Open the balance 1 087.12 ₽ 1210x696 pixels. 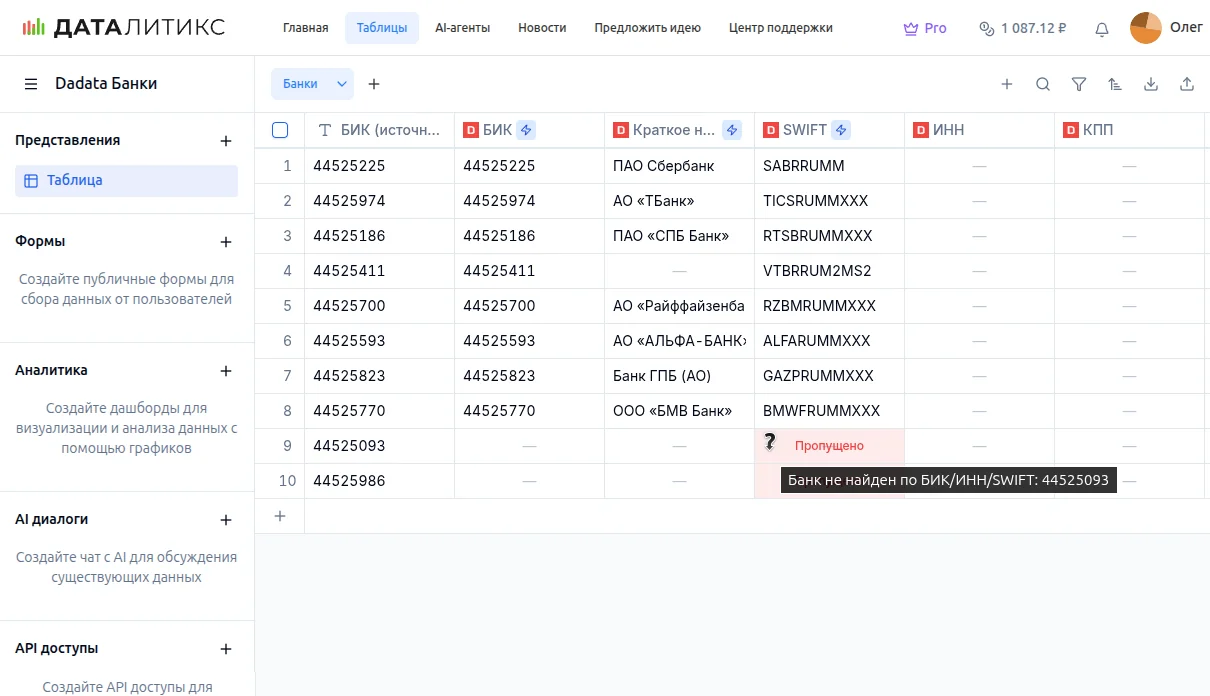point(1022,28)
